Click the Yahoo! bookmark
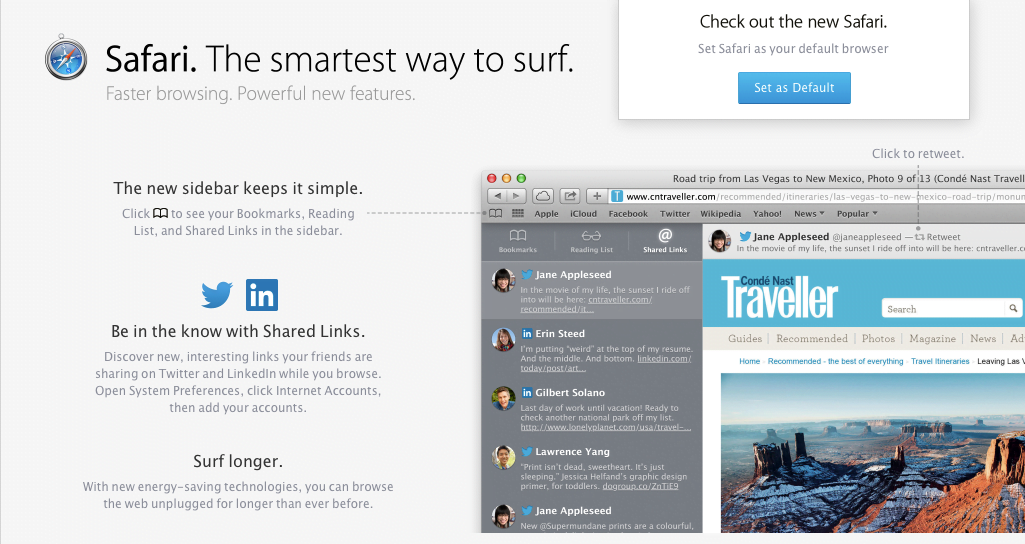 767,214
